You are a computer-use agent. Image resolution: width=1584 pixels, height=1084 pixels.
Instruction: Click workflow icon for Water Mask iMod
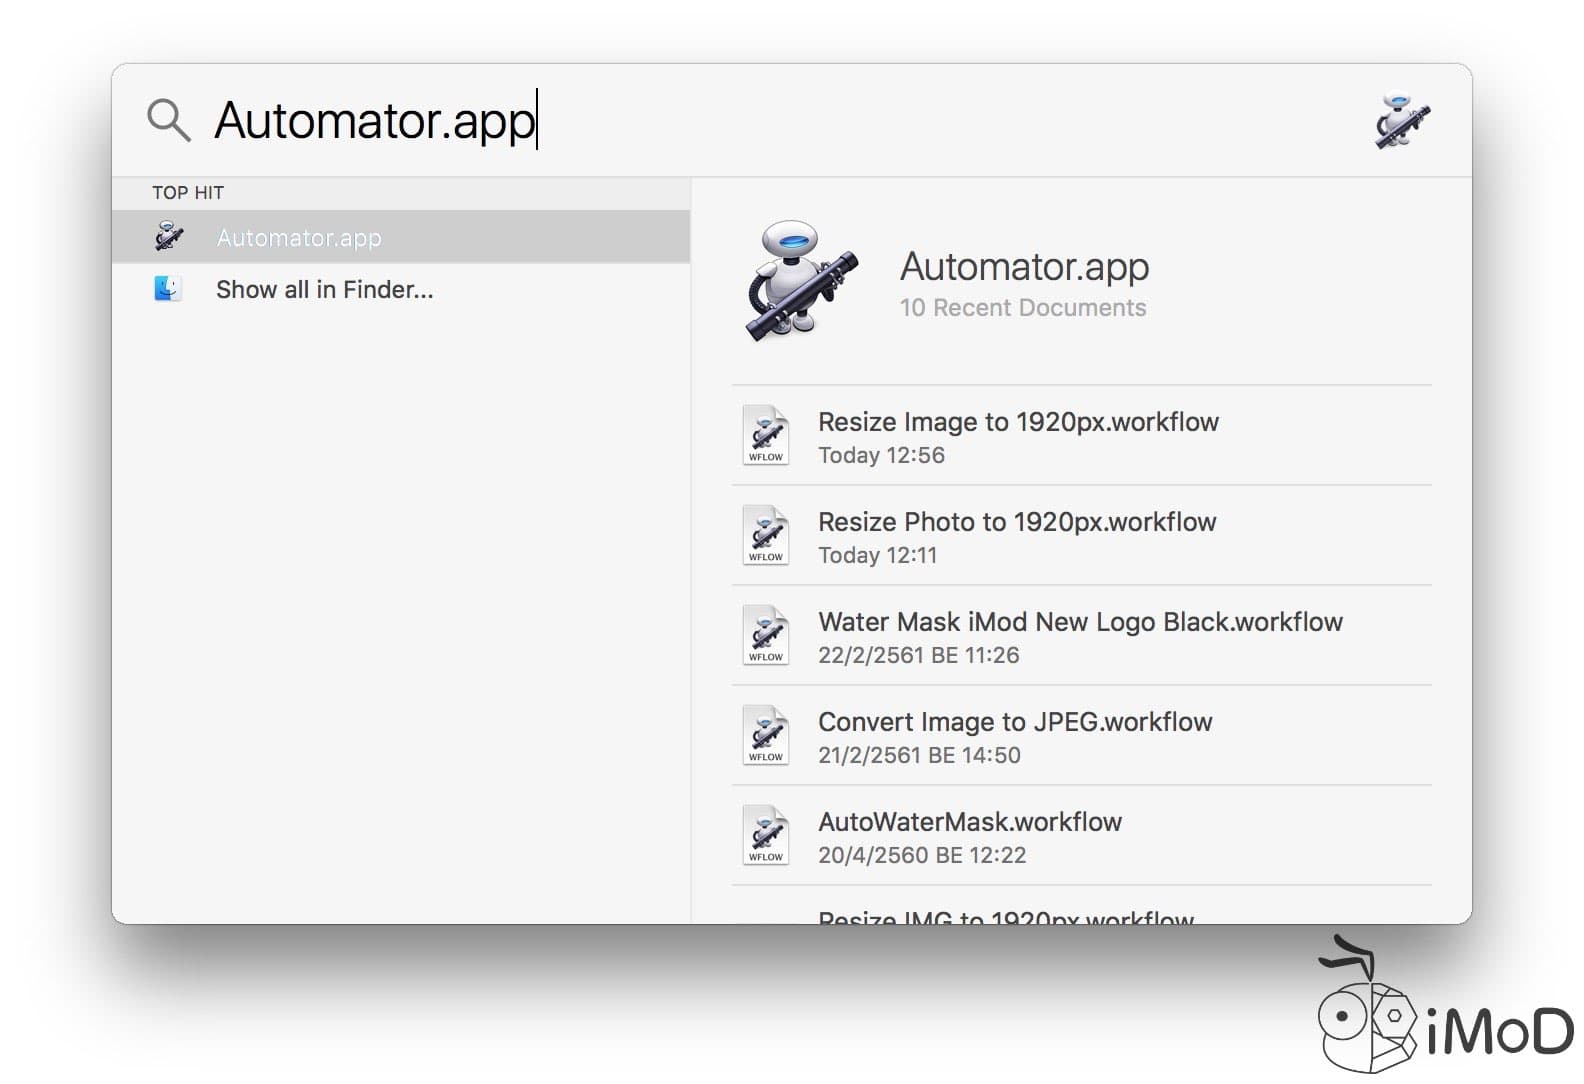point(766,635)
